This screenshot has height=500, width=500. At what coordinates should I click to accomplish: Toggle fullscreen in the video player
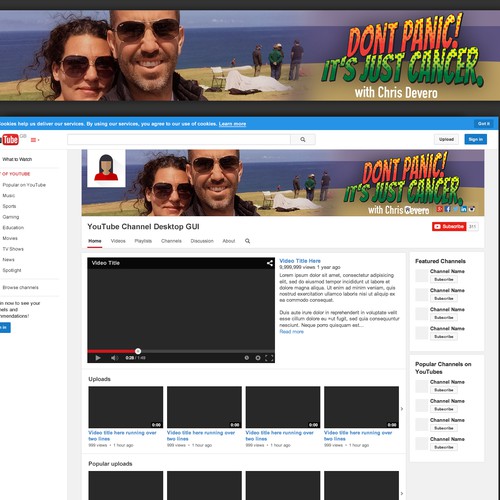[x=269, y=358]
